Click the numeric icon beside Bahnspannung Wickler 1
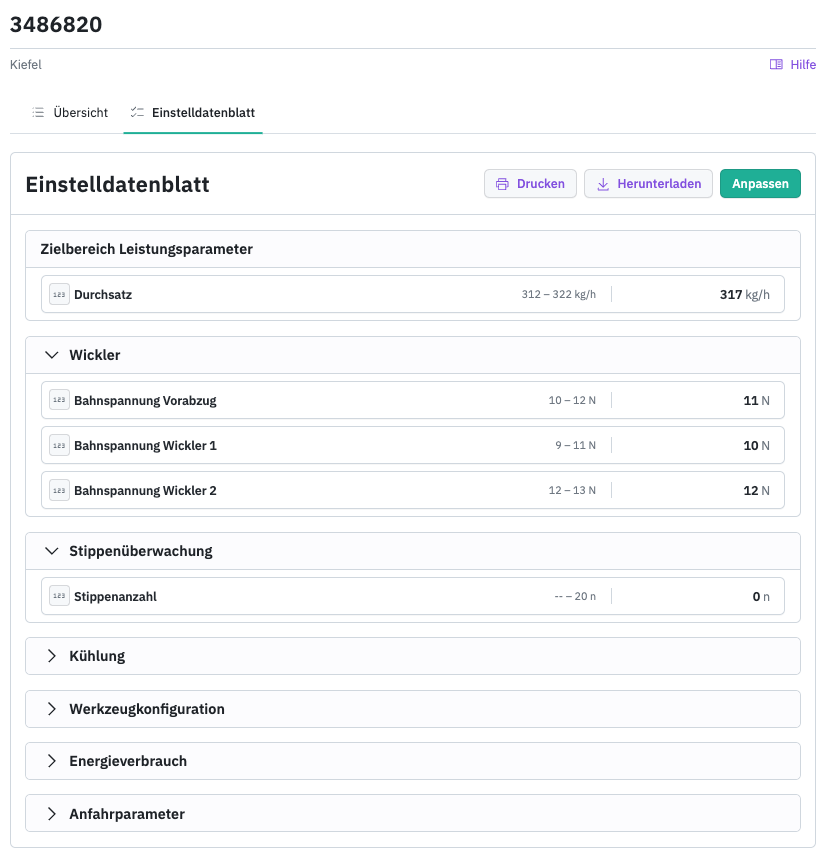Image resolution: width=825 pixels, height=858 pixels. (x=59, y=445)
